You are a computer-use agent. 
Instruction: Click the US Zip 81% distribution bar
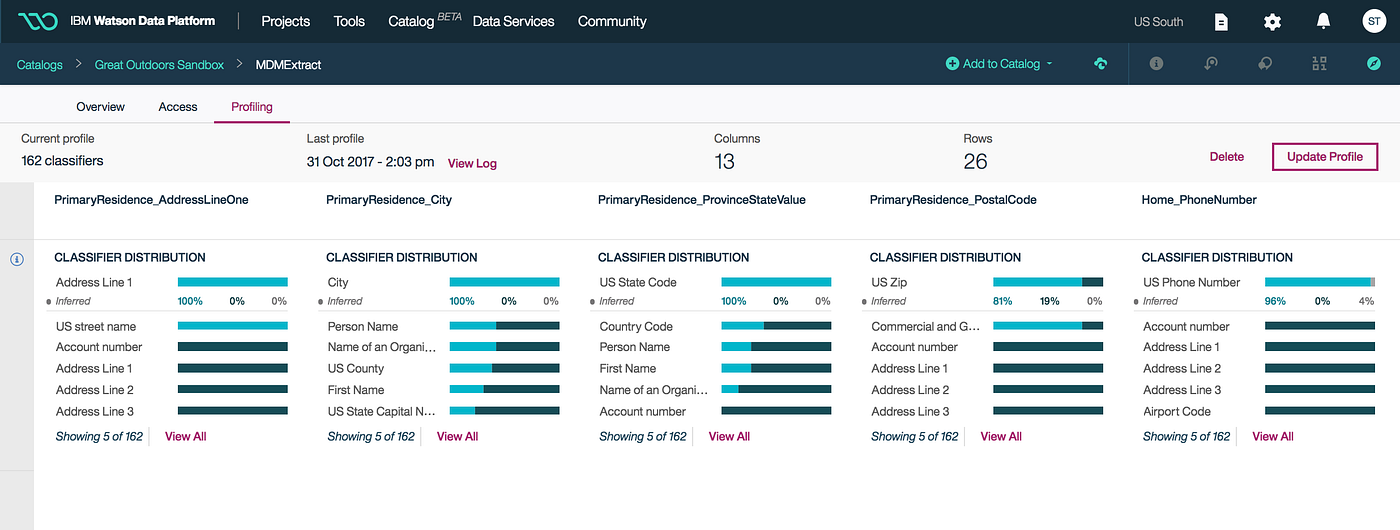pyautogui.click(x=1048, y=282)
